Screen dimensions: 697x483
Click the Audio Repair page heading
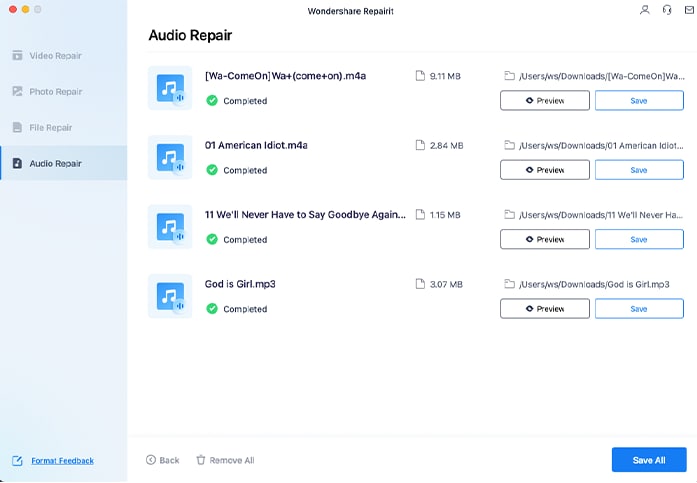(190, 35)
